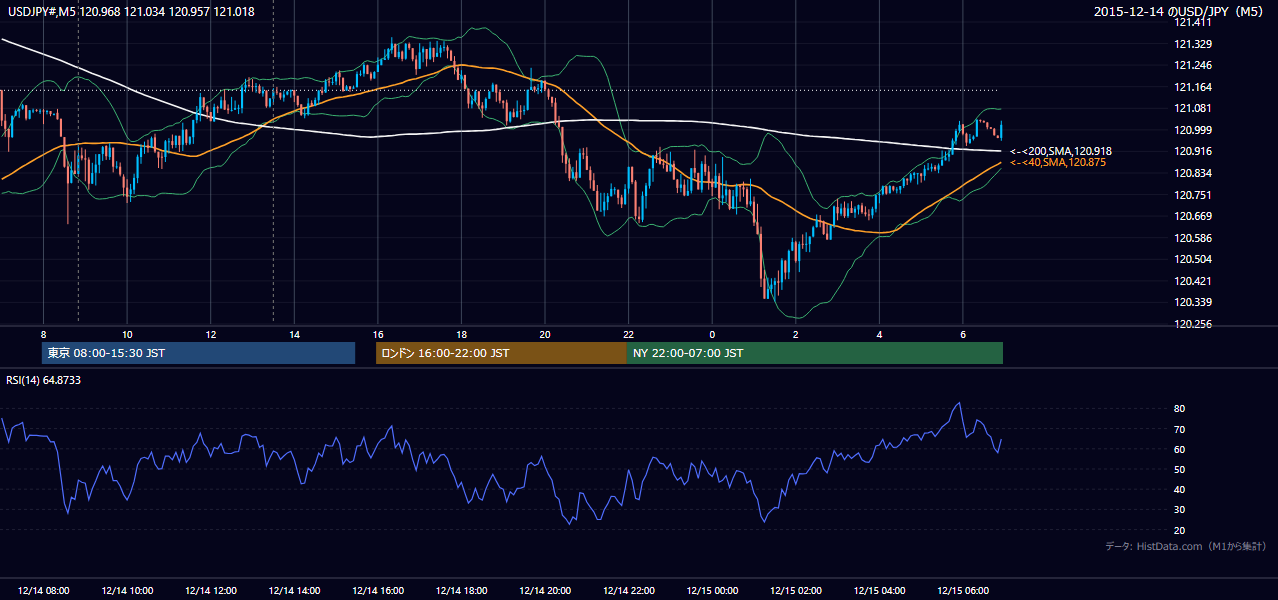Click price axis value 120.999

pos(1192,130)
